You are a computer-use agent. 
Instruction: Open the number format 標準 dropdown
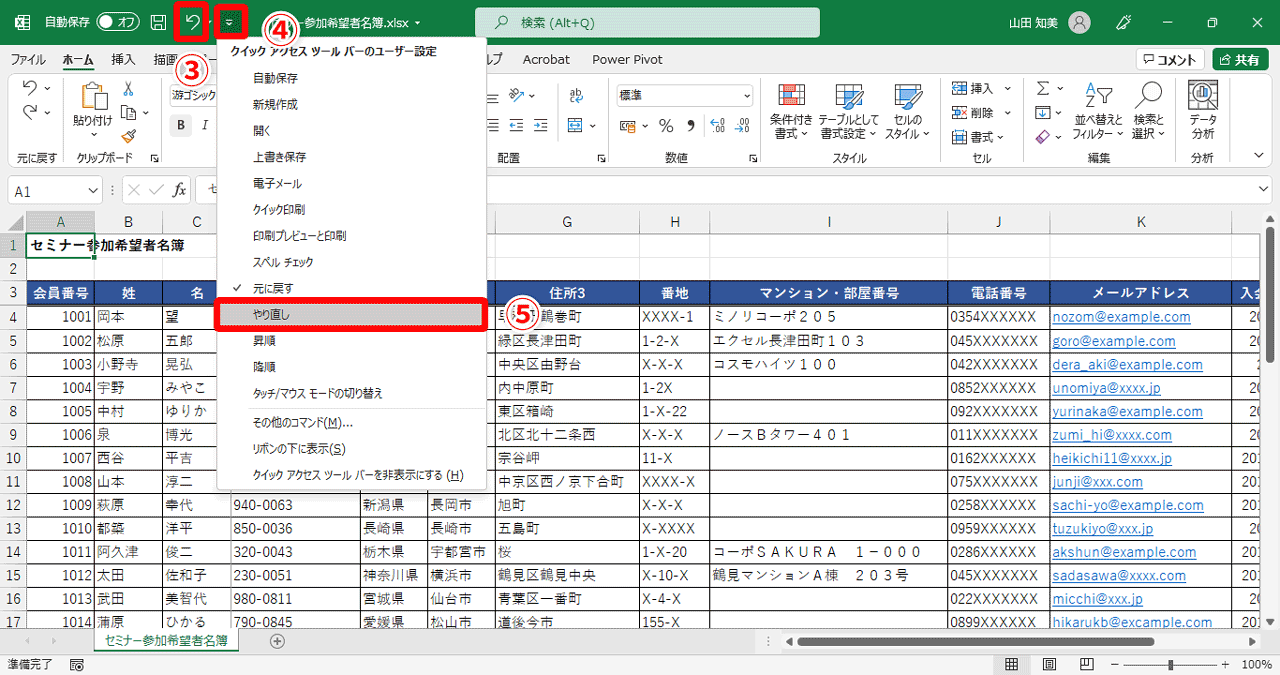(746, 96)
